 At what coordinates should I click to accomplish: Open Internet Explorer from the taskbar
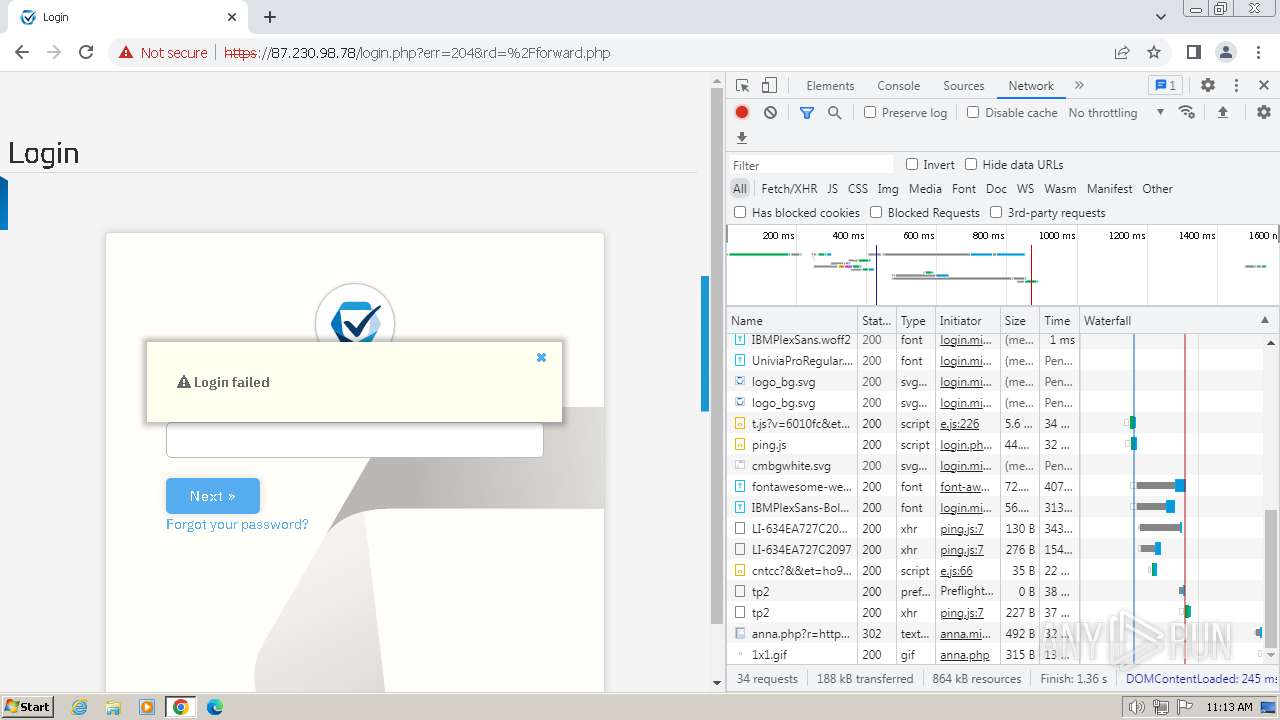pos(80,707)
